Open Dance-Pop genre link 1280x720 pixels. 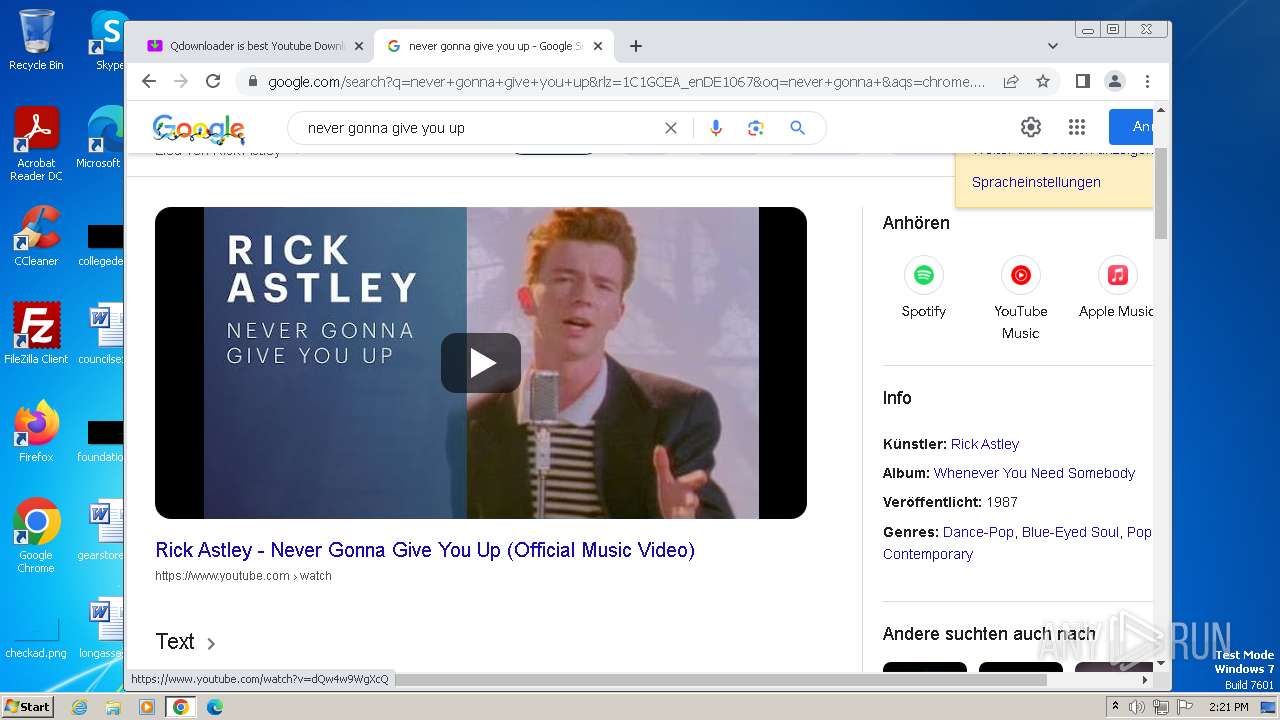click(x=978, y=532)
